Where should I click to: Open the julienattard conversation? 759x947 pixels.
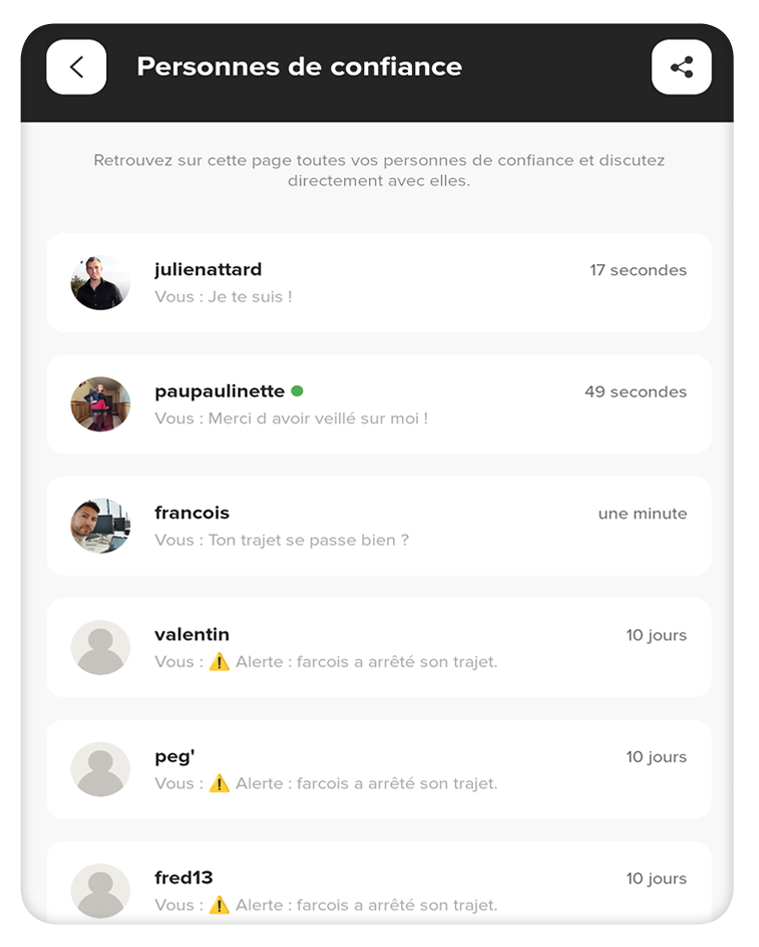[x=379, y=283]
